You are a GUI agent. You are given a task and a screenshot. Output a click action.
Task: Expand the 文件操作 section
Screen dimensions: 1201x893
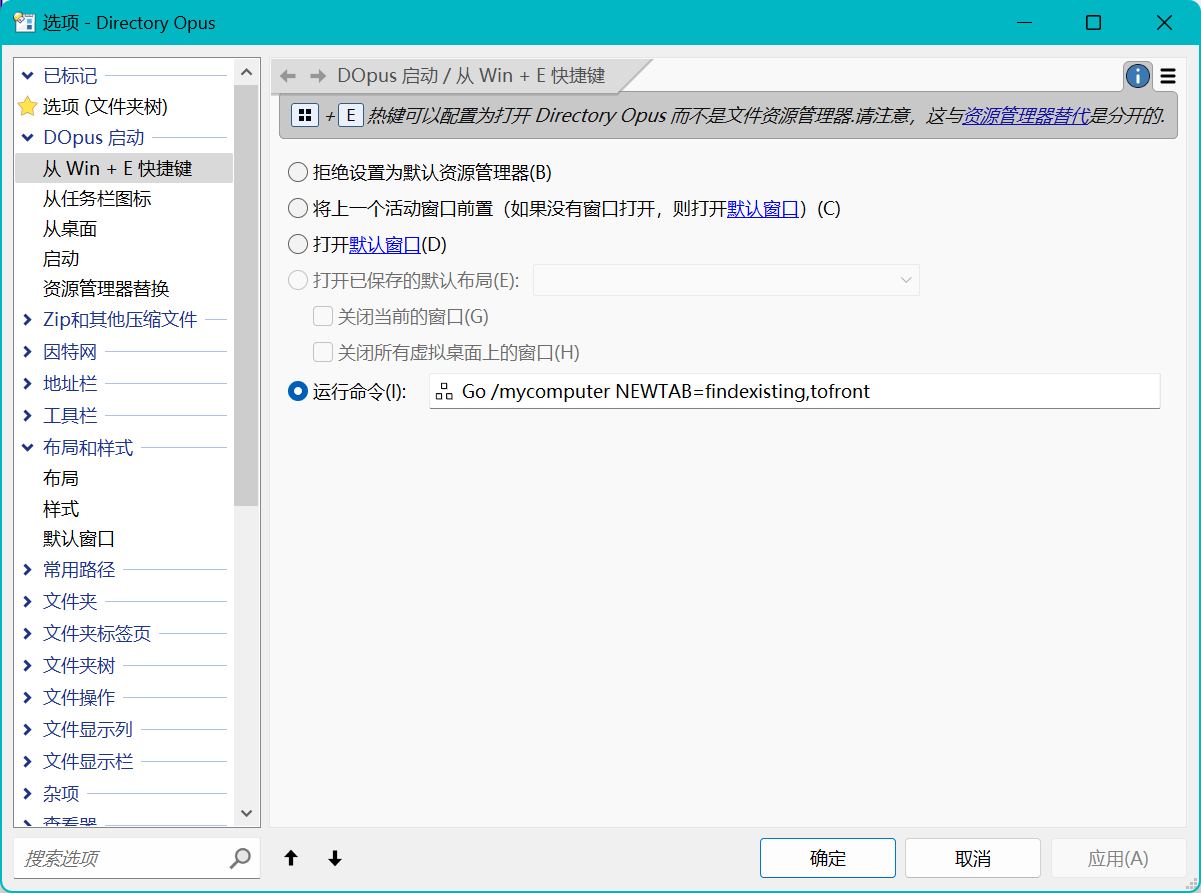tap(27, 698)
